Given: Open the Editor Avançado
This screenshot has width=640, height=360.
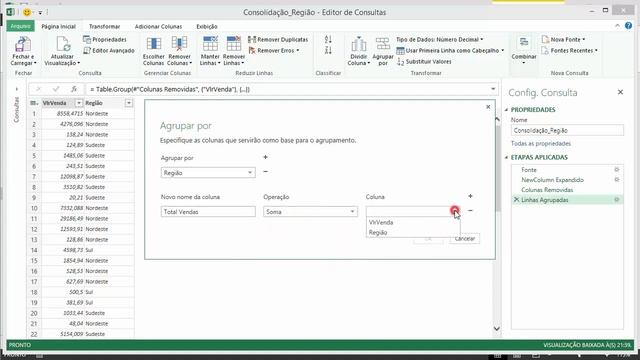Looking at the screenshot, I should (x=109, y=51).
